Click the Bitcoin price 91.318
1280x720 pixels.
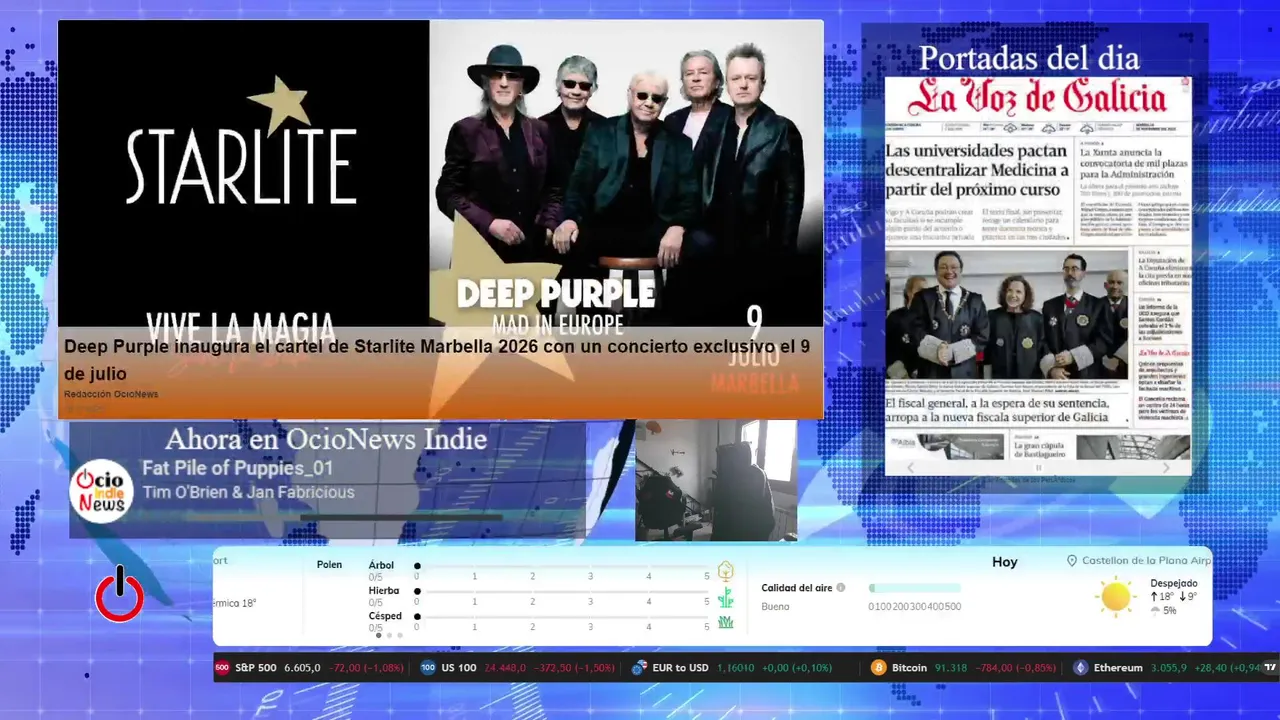[x=950, y=668]
